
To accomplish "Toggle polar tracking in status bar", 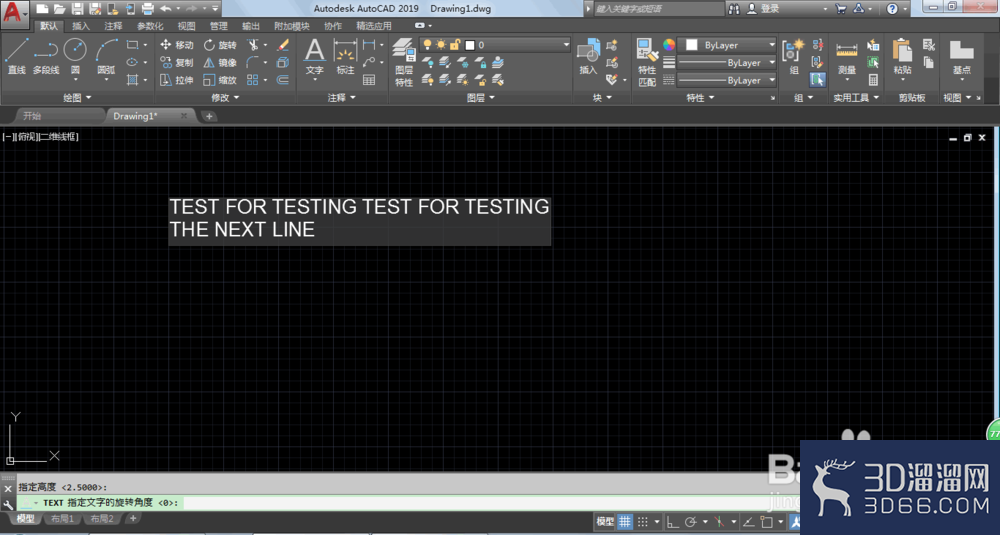I will (x=690, y=522).
